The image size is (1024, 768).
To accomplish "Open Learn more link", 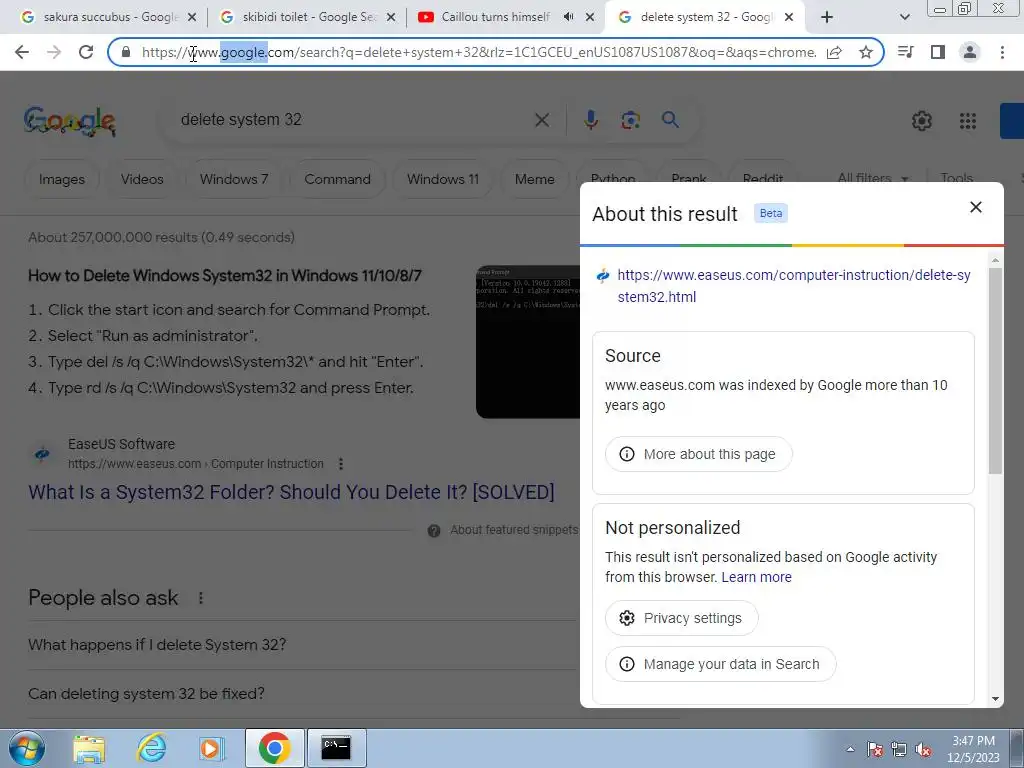I will click(756, 577).
